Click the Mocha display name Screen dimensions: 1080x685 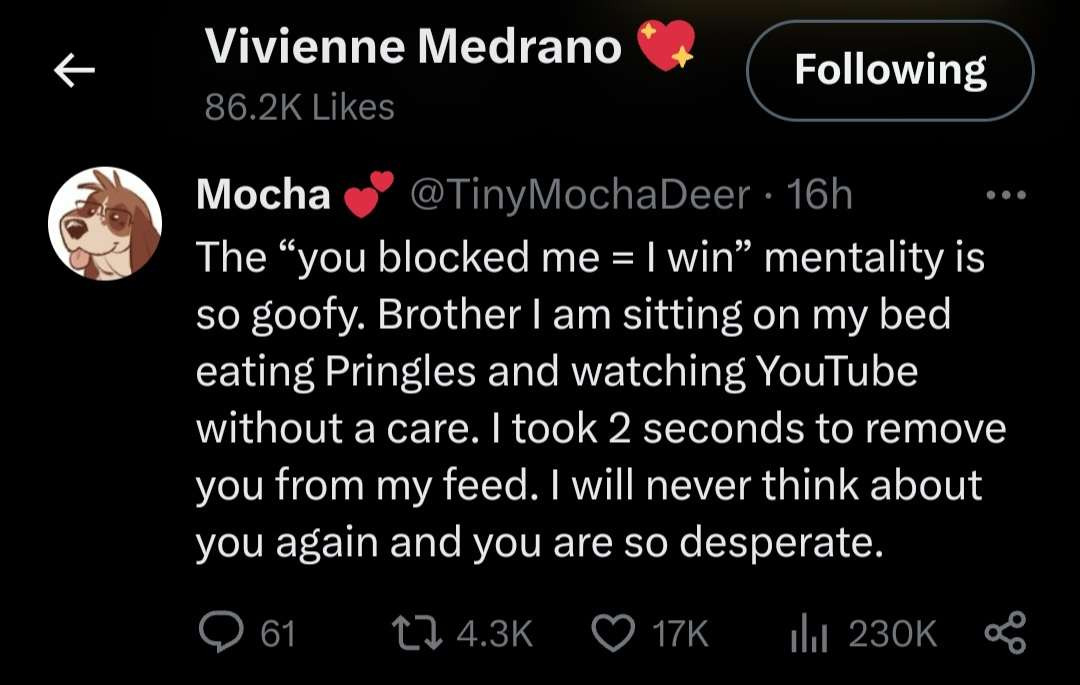[x=264, y=196]
